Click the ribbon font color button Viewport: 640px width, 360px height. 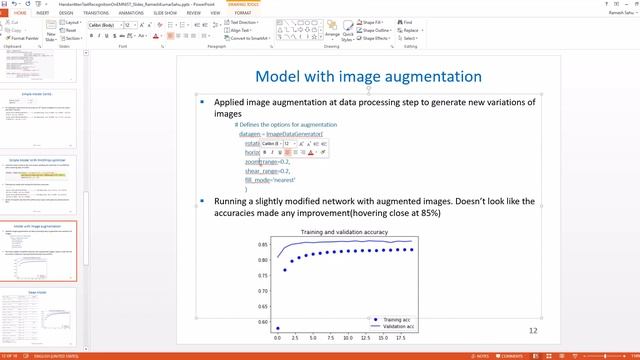pos(156,36)
